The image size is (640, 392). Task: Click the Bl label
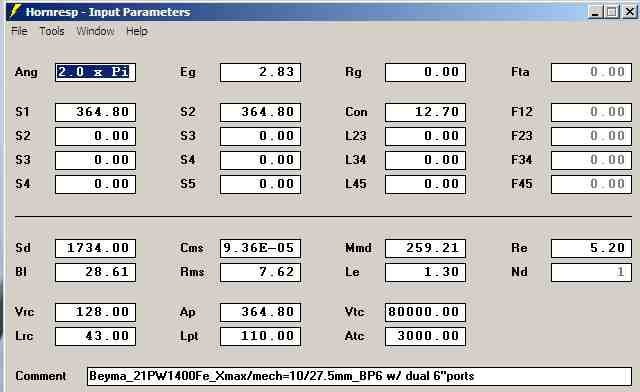[x=21, y=272]
